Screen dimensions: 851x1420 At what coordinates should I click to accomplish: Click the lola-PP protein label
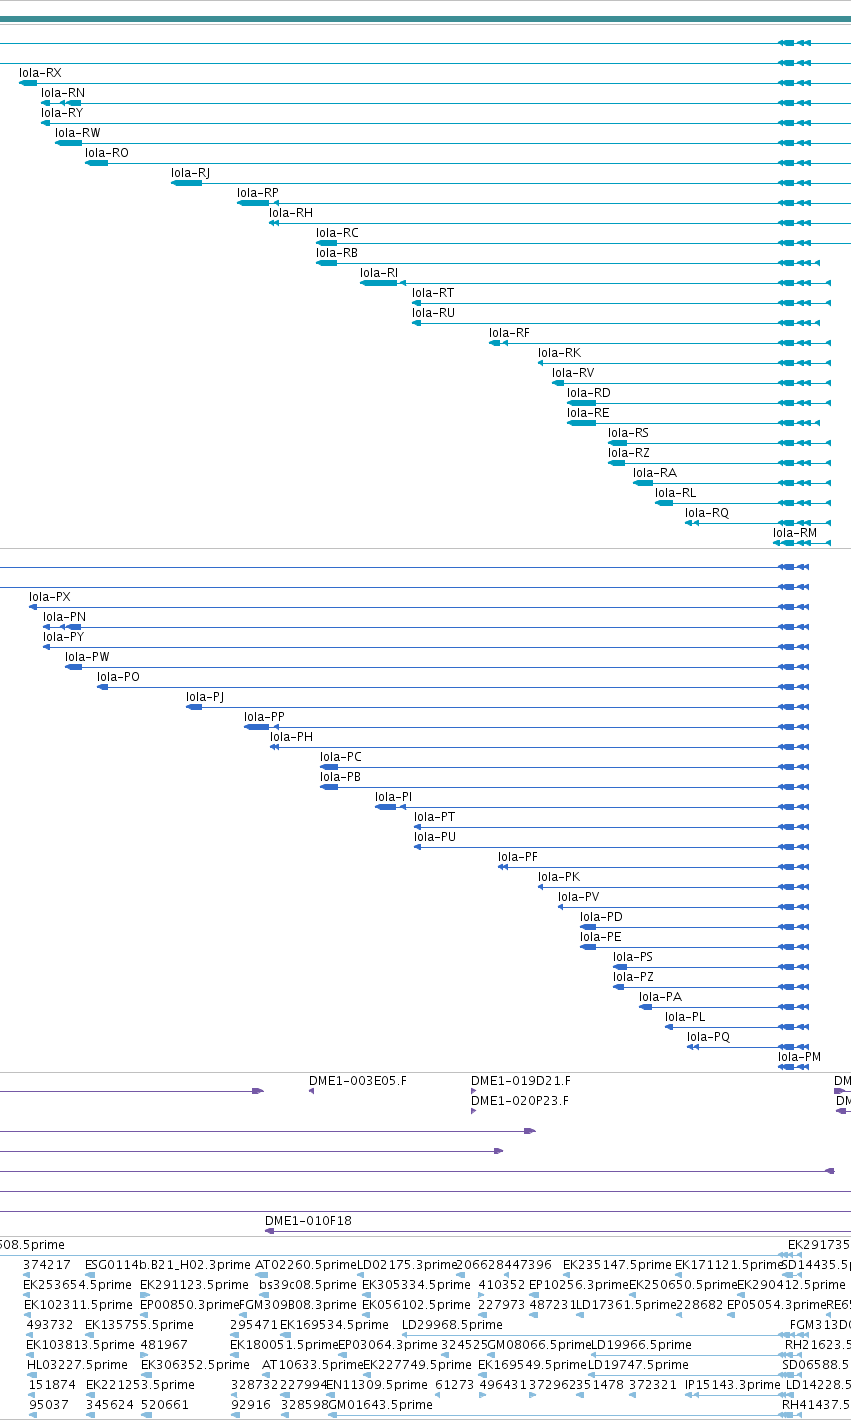click(265, 717)
